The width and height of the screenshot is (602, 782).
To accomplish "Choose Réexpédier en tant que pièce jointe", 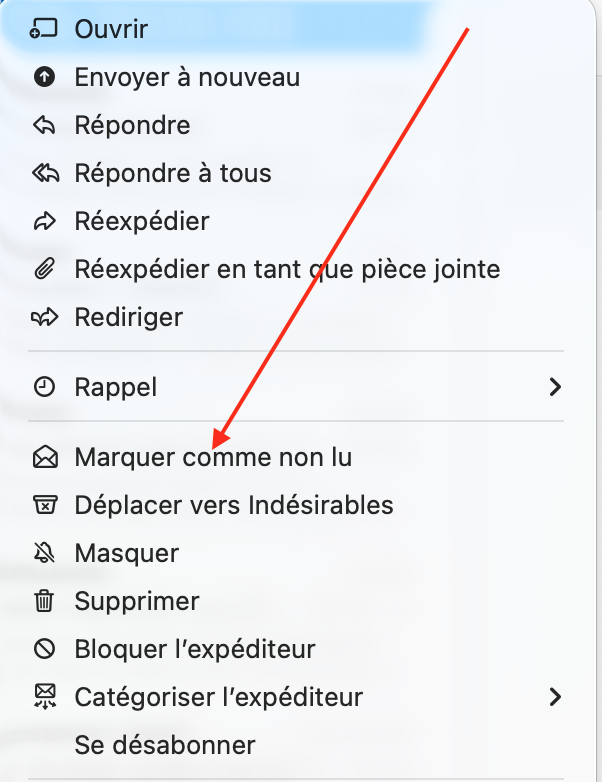I will pos(287,269).
